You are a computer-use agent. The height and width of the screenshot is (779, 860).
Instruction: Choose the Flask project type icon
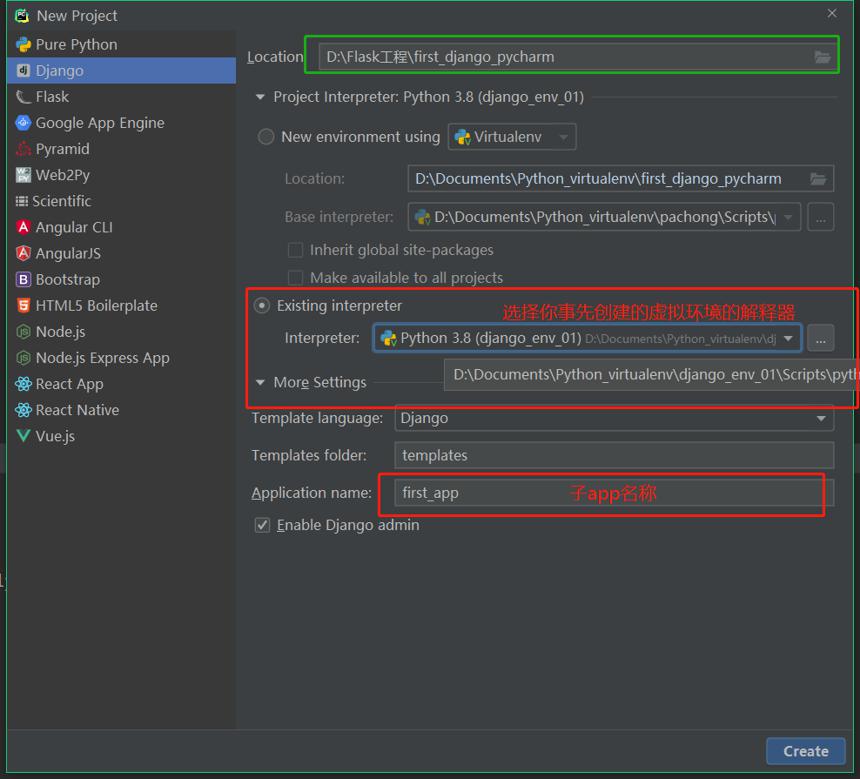[24, 97]
